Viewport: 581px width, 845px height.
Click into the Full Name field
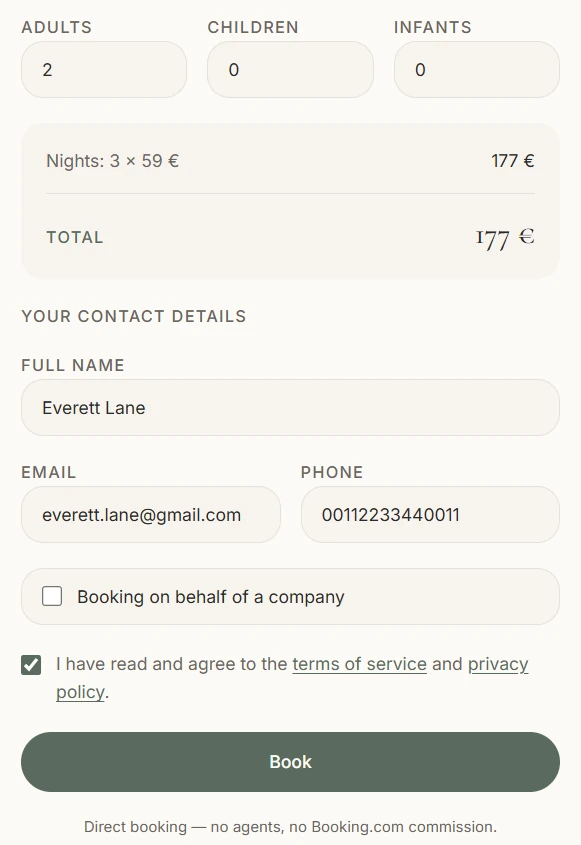point(290,407)
